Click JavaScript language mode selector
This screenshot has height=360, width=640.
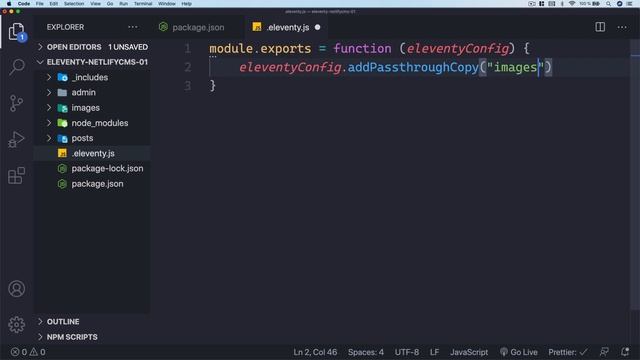(469, 352)
